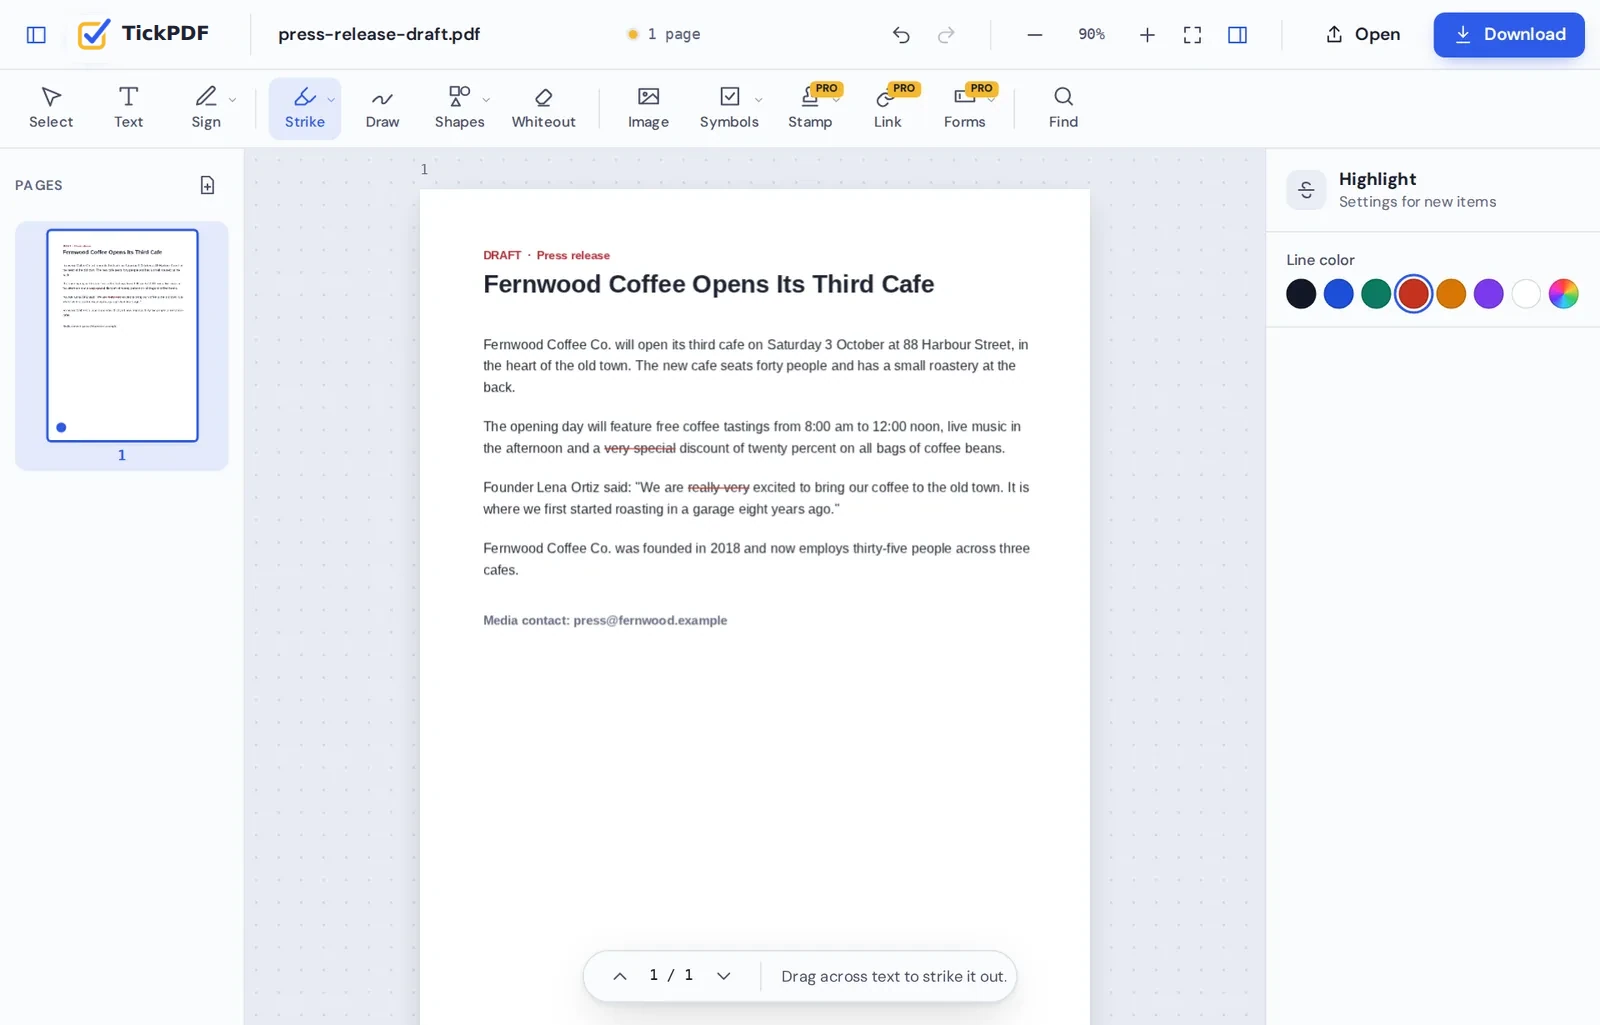Click the Line color label

pos(1320,260)
